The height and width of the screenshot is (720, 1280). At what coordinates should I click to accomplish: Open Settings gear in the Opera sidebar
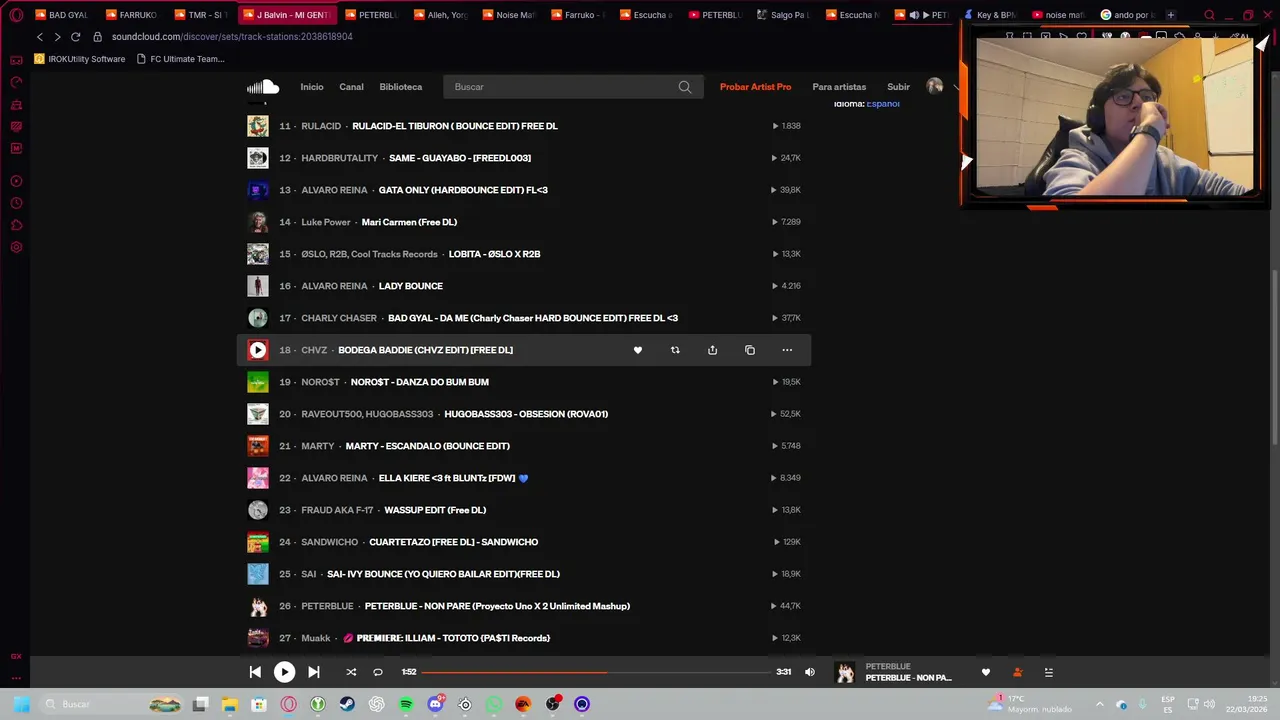click(16, 247)
